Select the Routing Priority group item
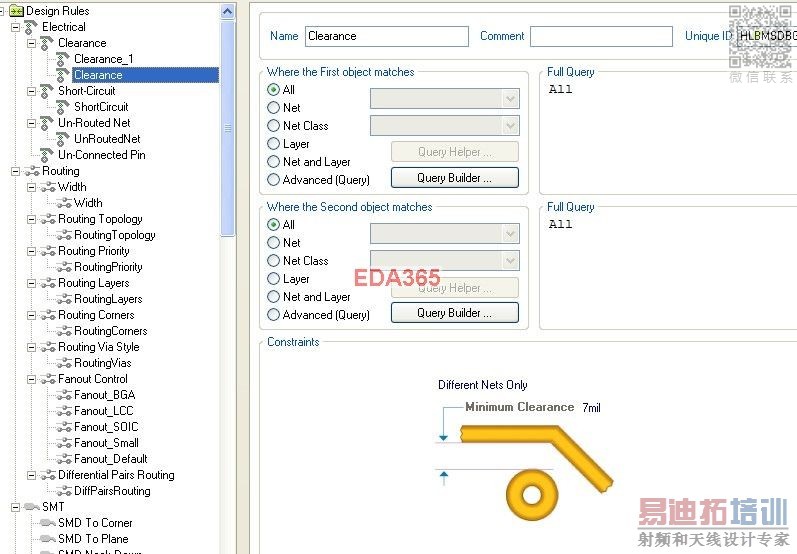 pyautogui.click(x=94, y=251)
